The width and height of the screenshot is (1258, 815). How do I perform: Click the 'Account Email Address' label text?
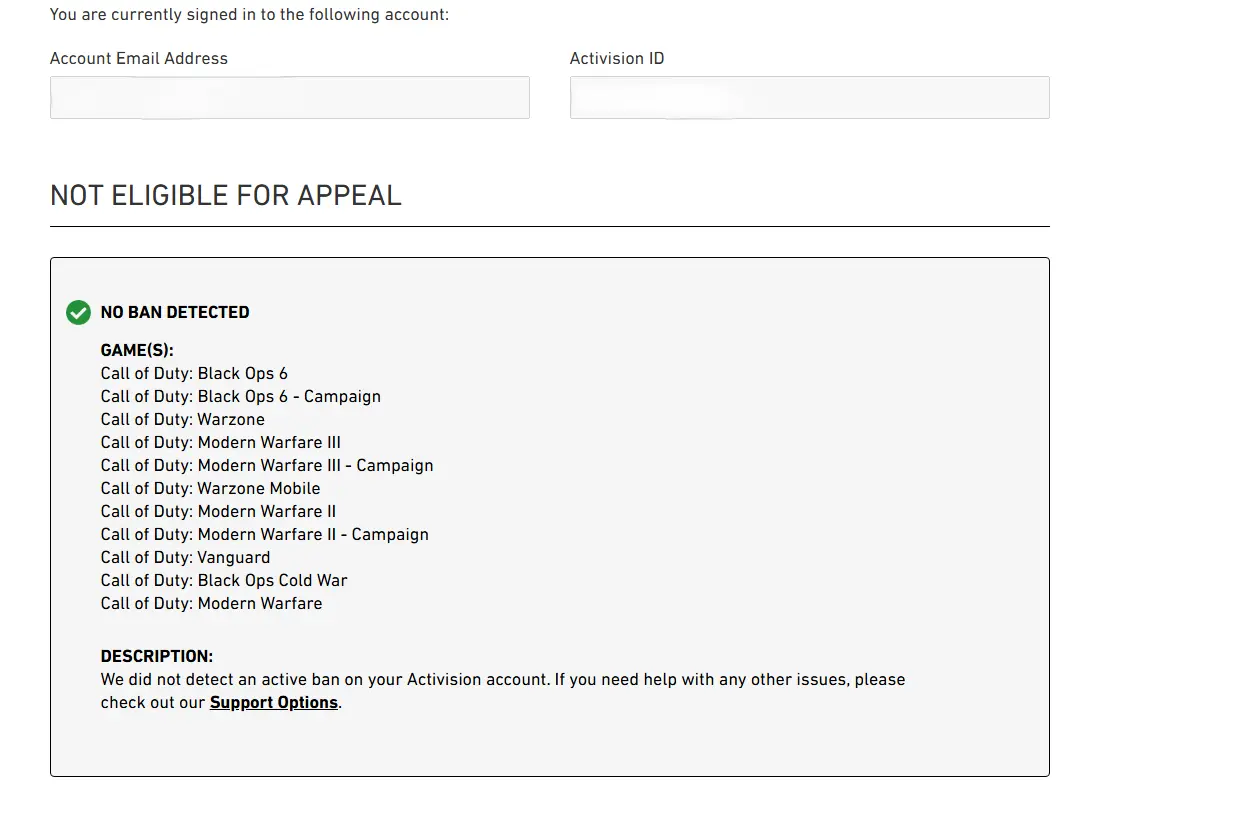tap(139, 59)
